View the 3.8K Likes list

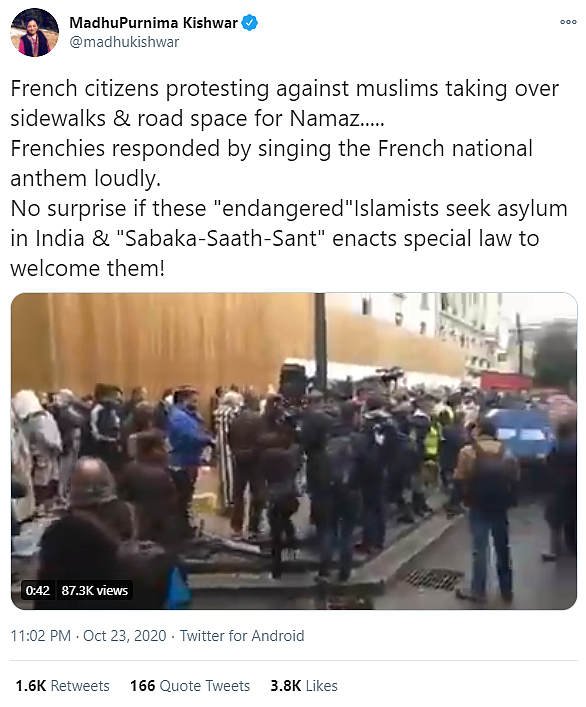[x=304, y=686]
